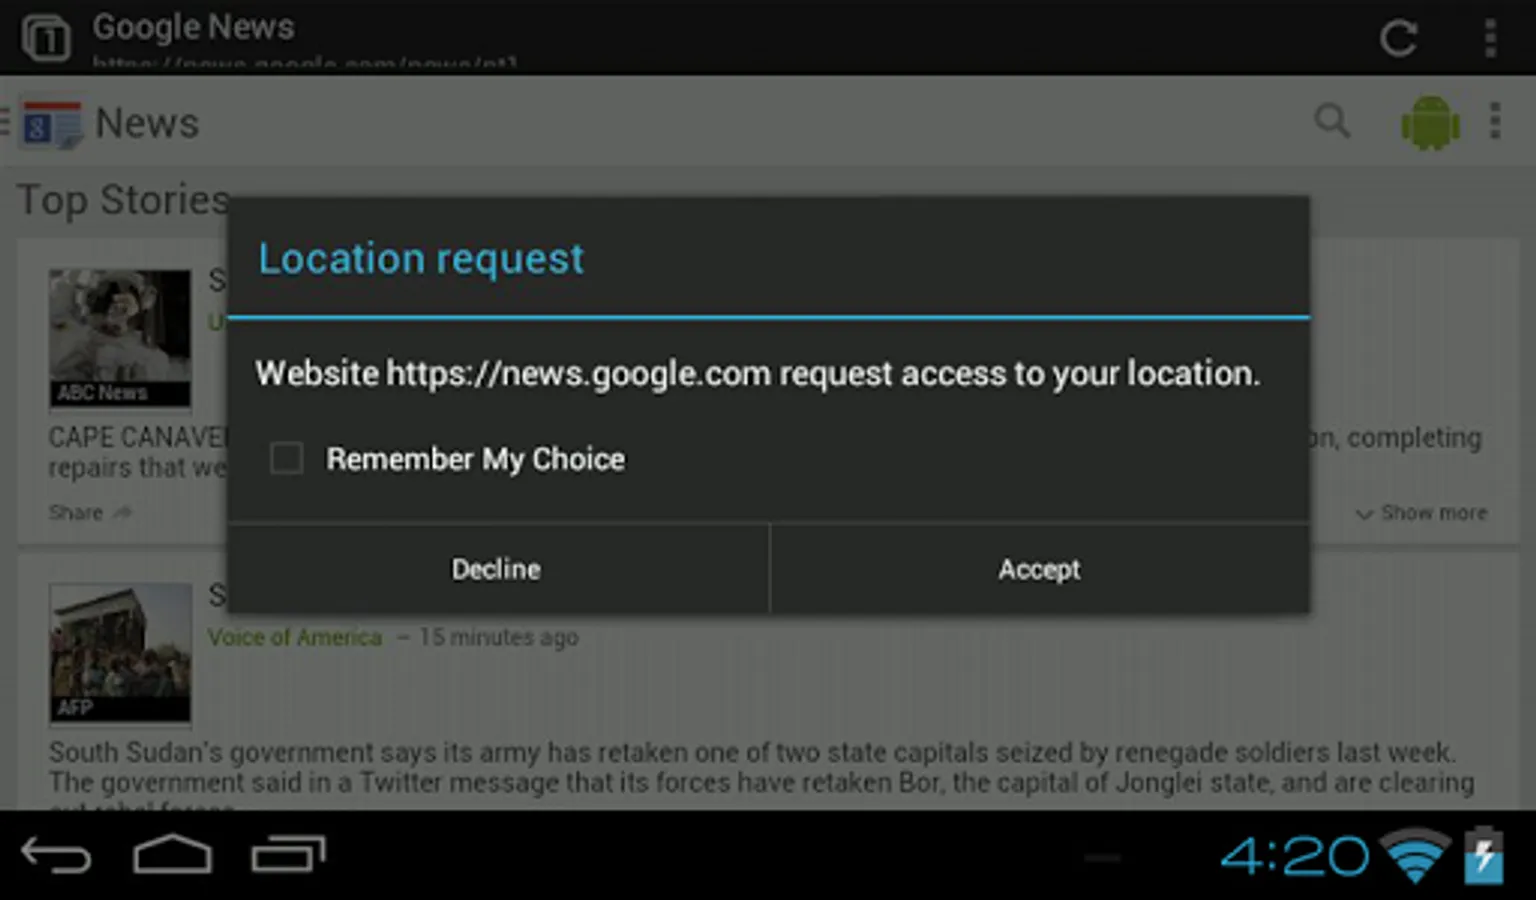Open the AFP story thumbnail
The image size is (1536, 900).
point(120,653)
